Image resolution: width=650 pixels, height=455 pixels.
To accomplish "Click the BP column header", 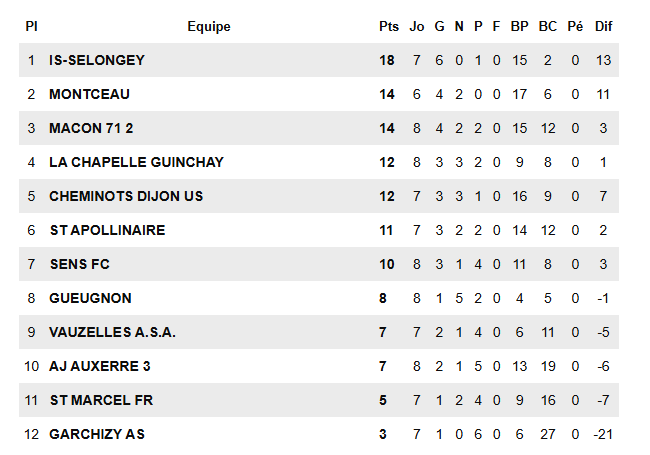I will [519, 26].
